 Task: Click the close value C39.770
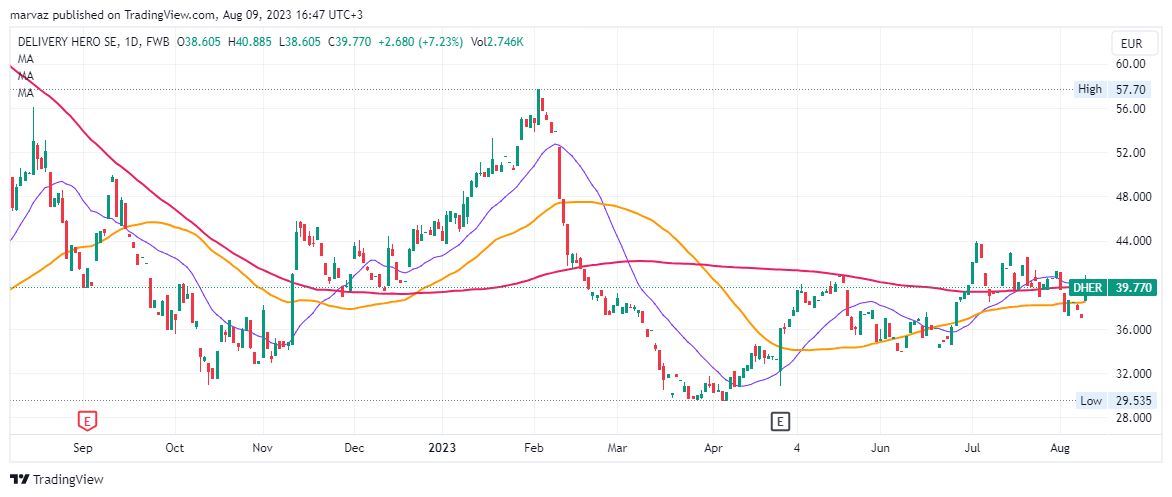click(x=350, y=43)
